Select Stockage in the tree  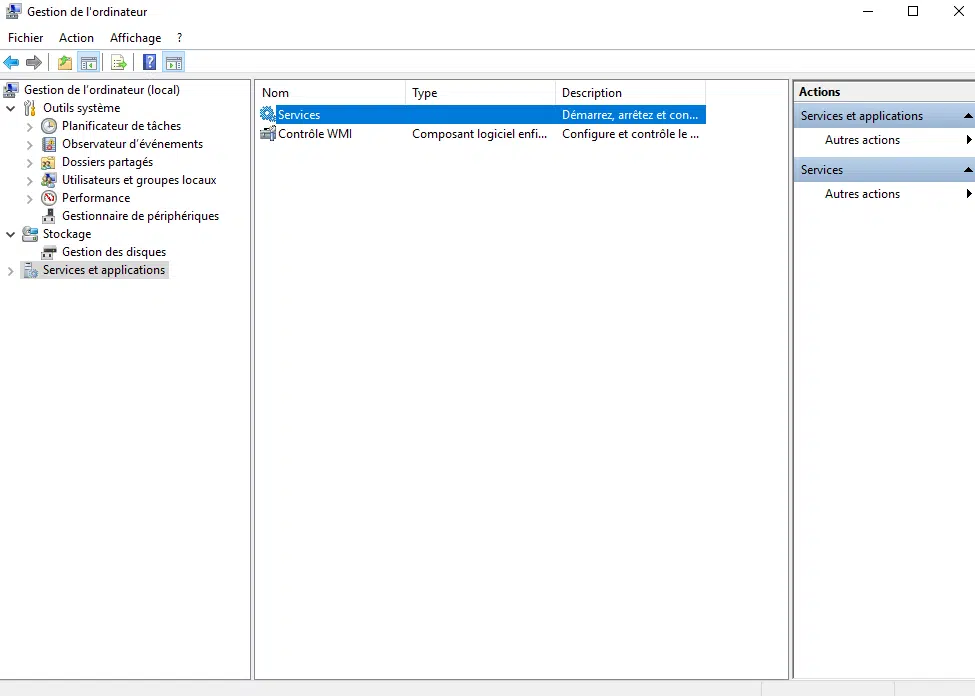click(x=67, y=234)
